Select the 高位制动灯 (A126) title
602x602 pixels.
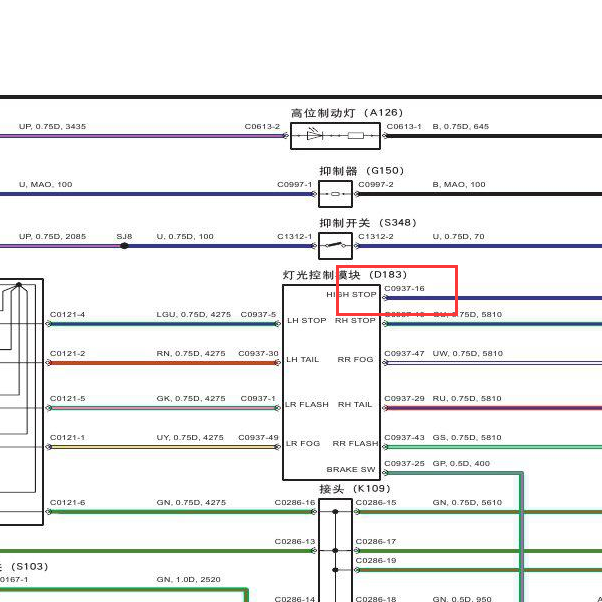click(347, 113)
